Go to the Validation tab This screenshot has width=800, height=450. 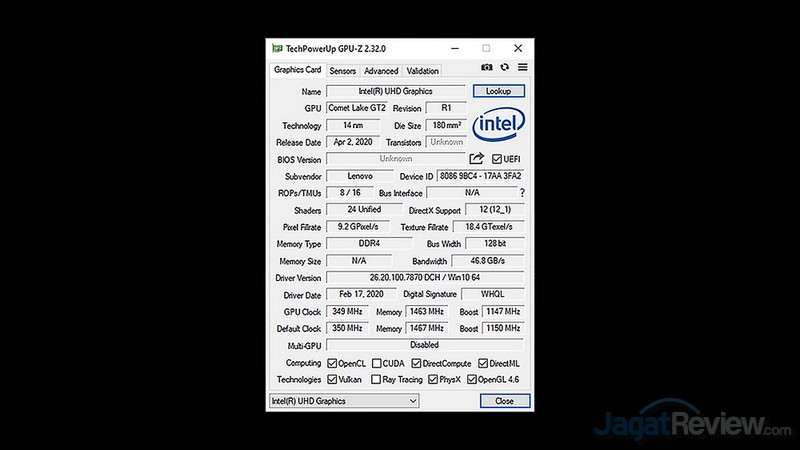422,71
